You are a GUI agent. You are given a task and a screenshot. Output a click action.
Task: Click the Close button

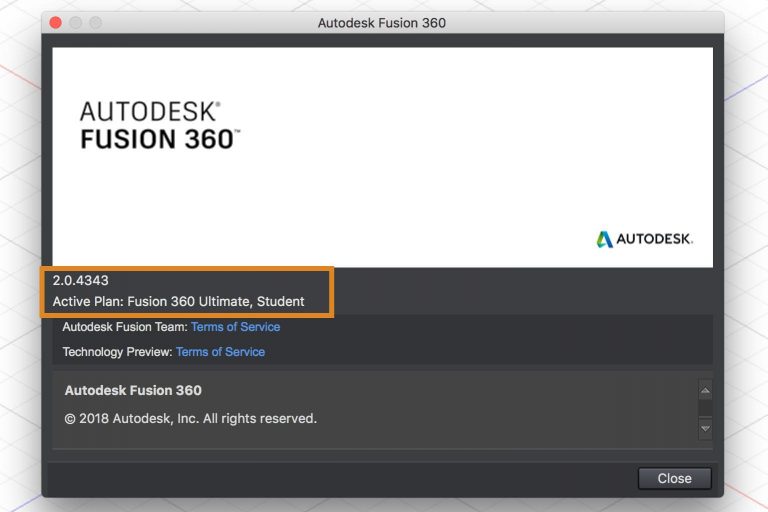coord(674,478)
